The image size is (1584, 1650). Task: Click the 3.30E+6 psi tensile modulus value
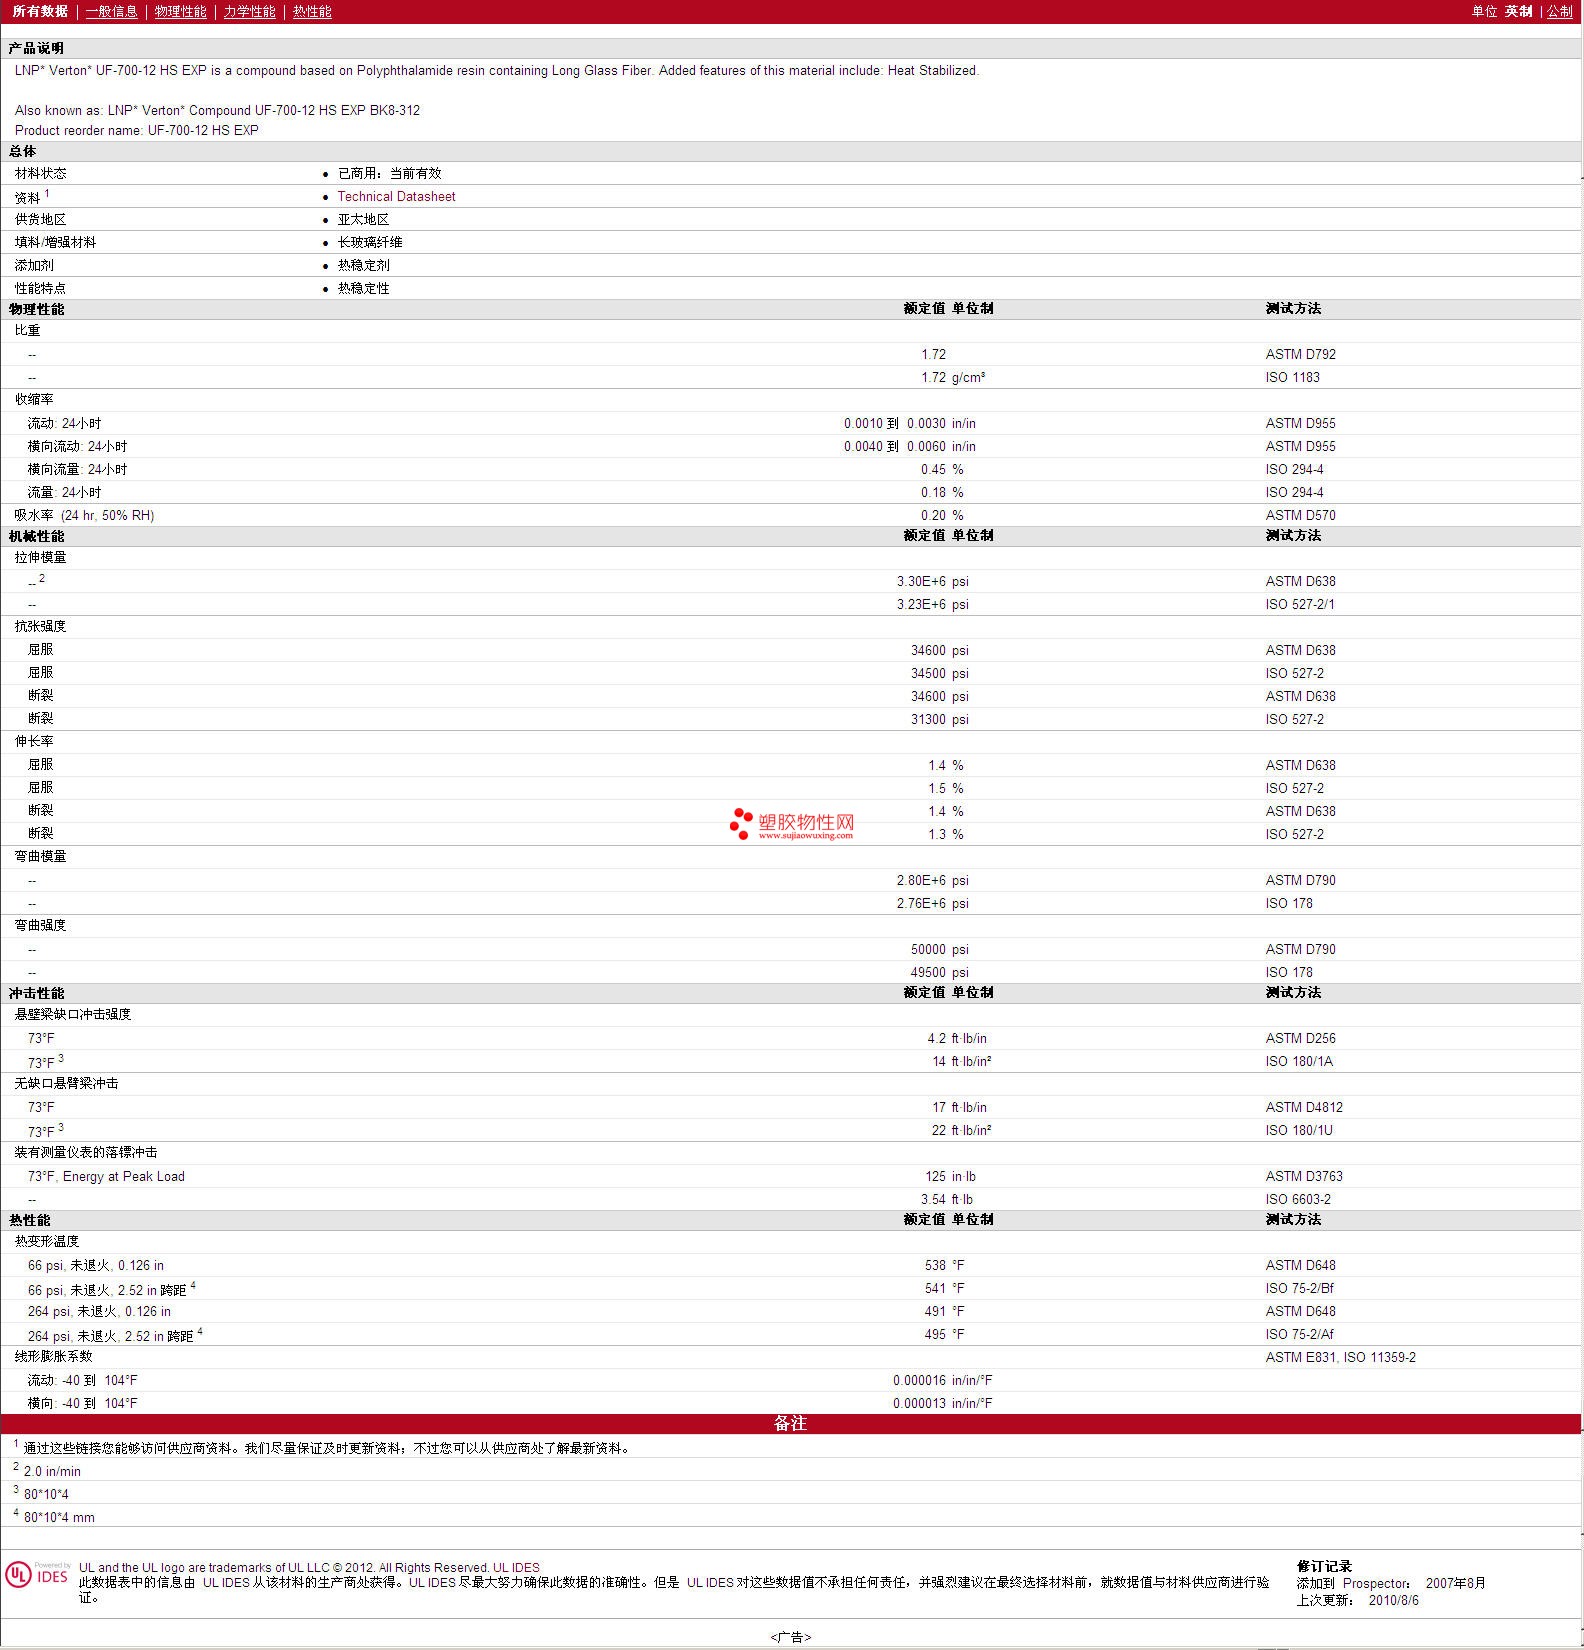tap(932, 581)
